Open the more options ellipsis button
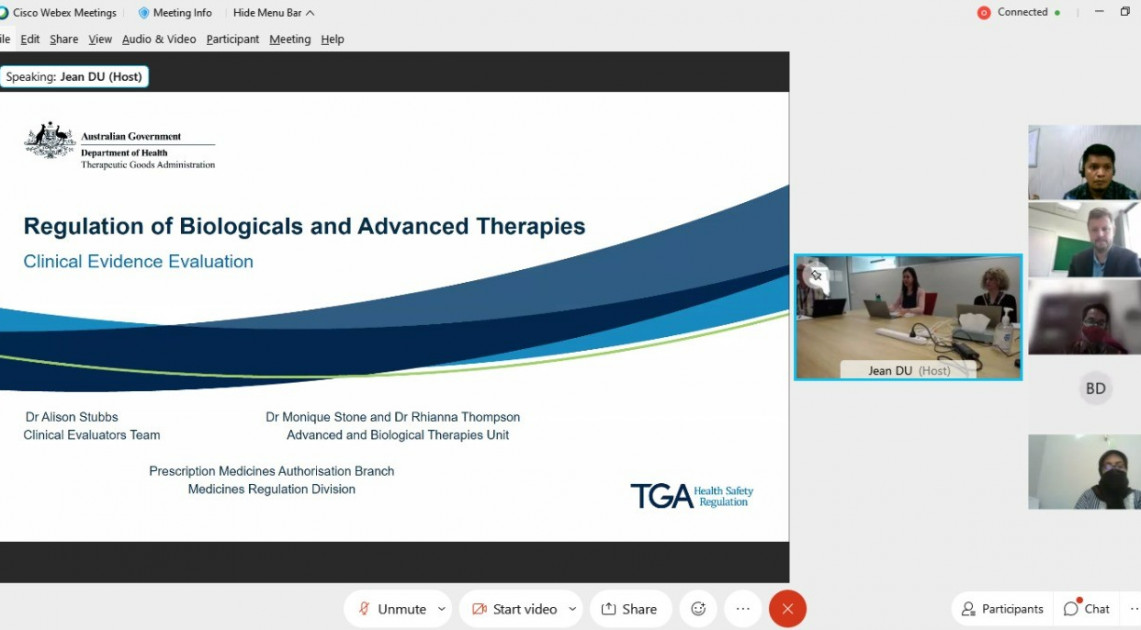1141x630 pixels. 742,609
